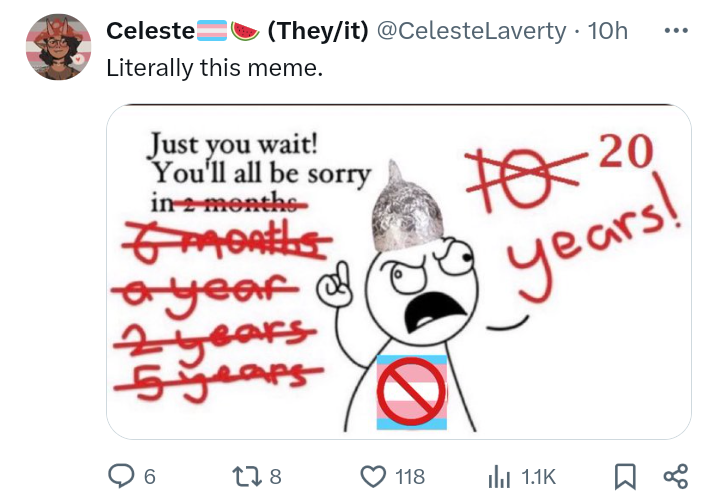The image size is (718, 502).
Task: Open the three-dot more options menu
Action: click(676, 31)
